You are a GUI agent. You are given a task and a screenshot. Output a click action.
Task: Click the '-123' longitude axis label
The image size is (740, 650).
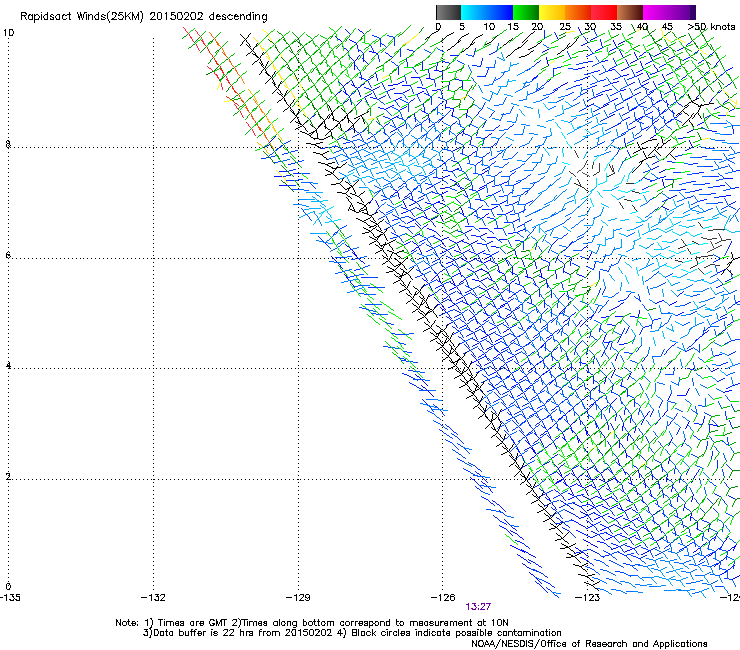588,598
